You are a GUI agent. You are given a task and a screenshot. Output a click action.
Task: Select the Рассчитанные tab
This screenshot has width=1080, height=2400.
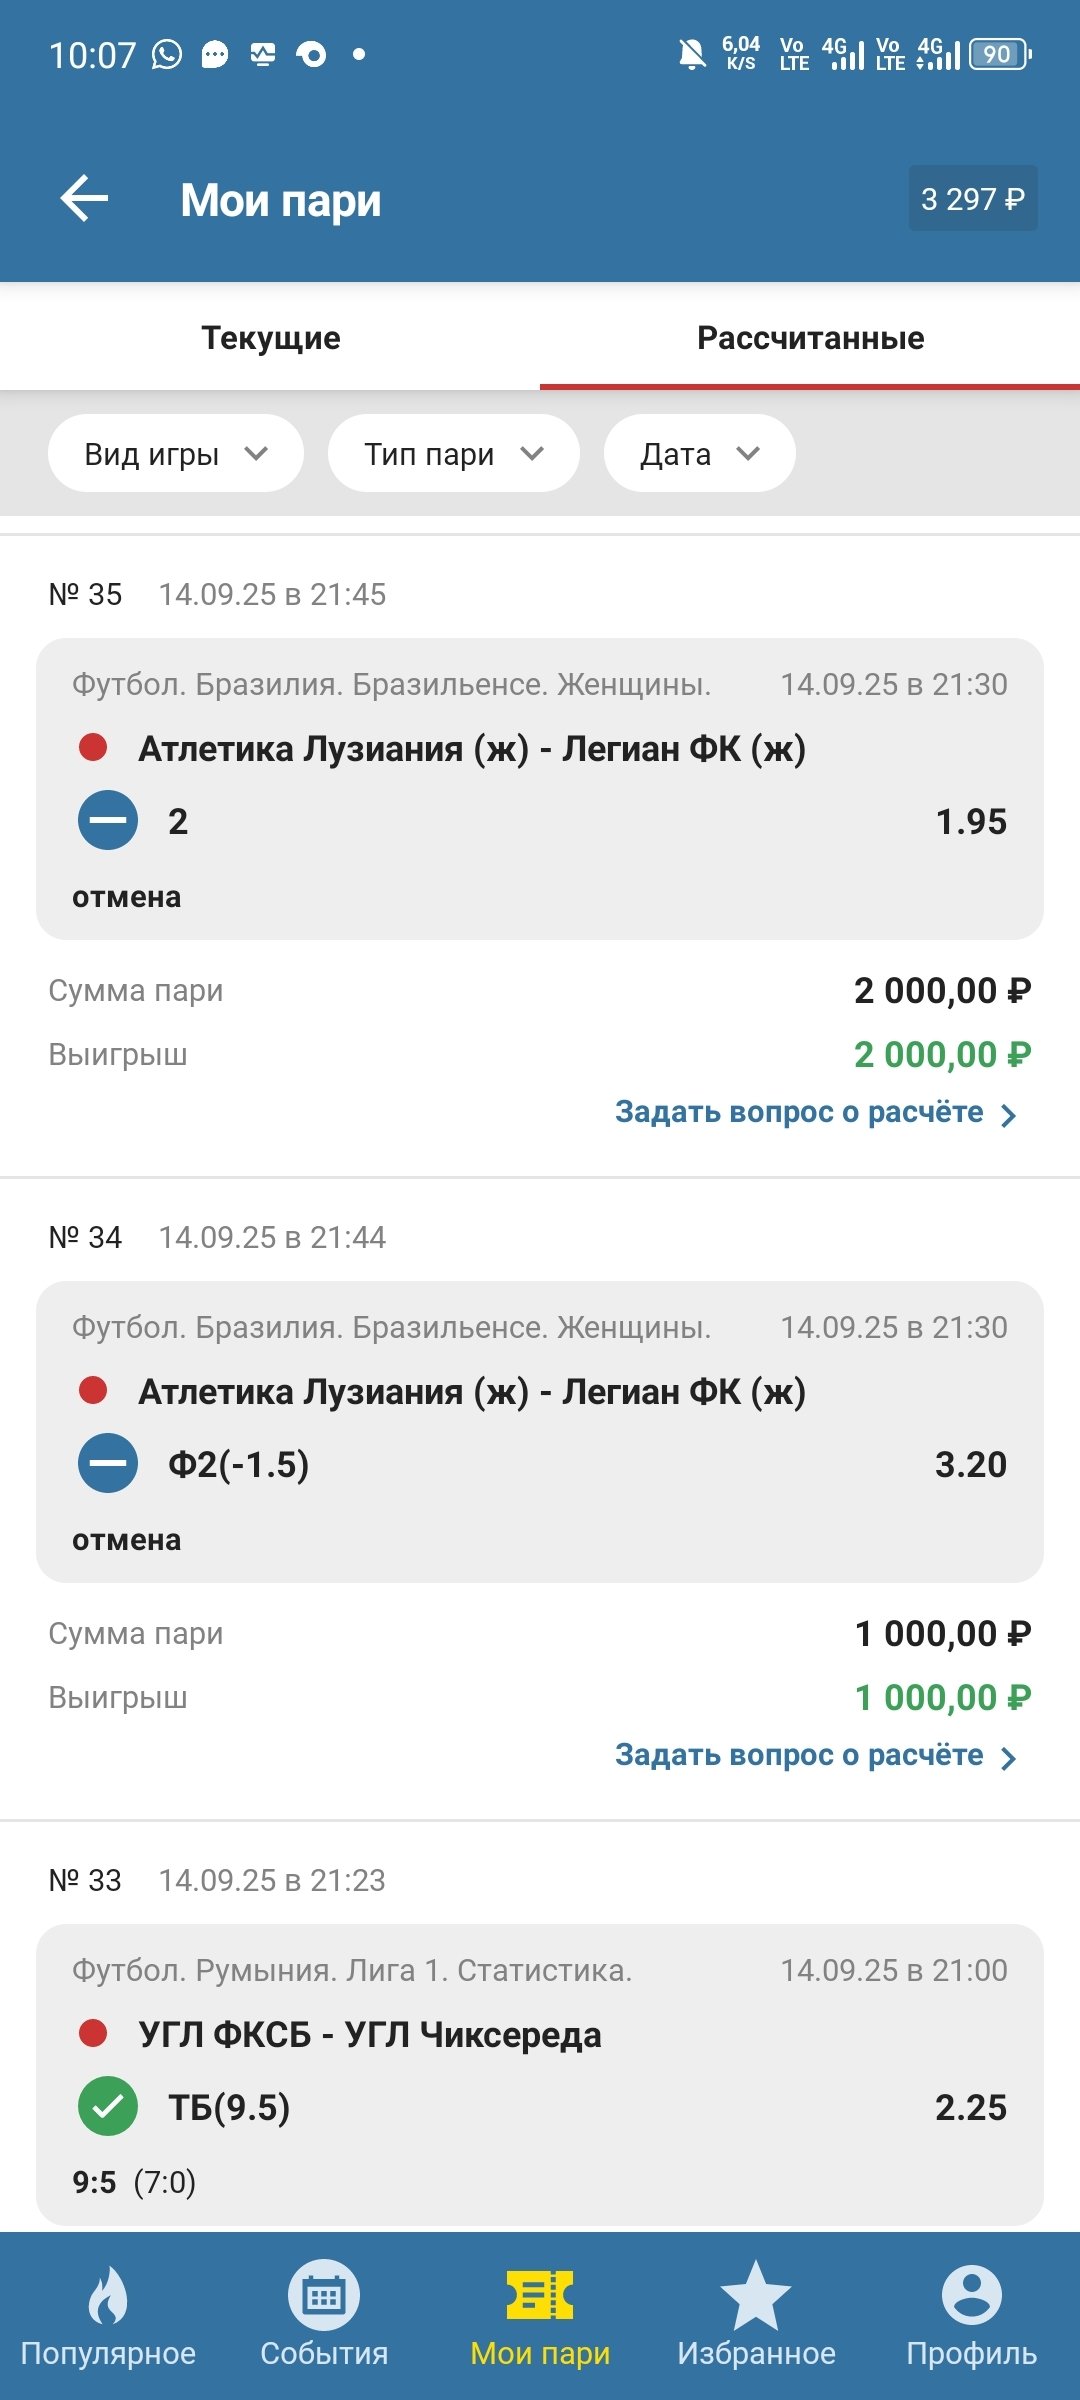point(810,338)
